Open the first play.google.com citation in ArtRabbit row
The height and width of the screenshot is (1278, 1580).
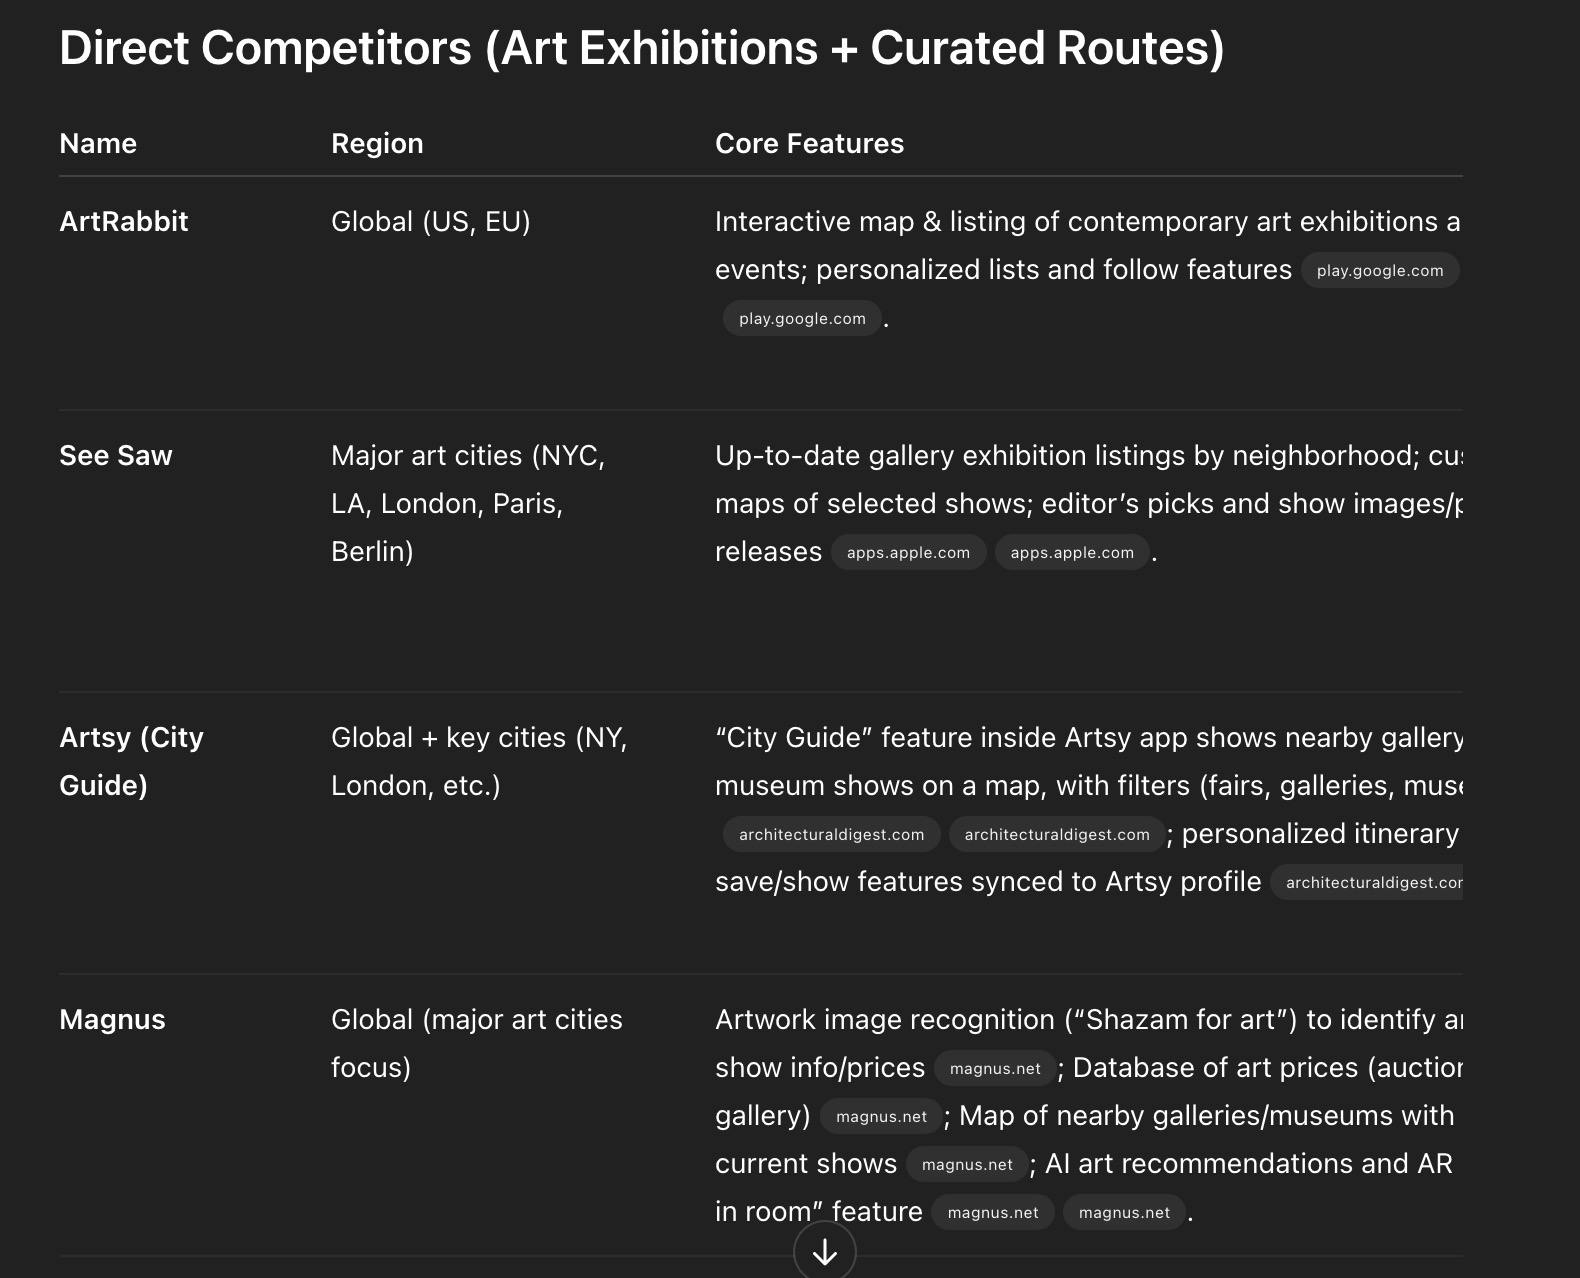1380,270
